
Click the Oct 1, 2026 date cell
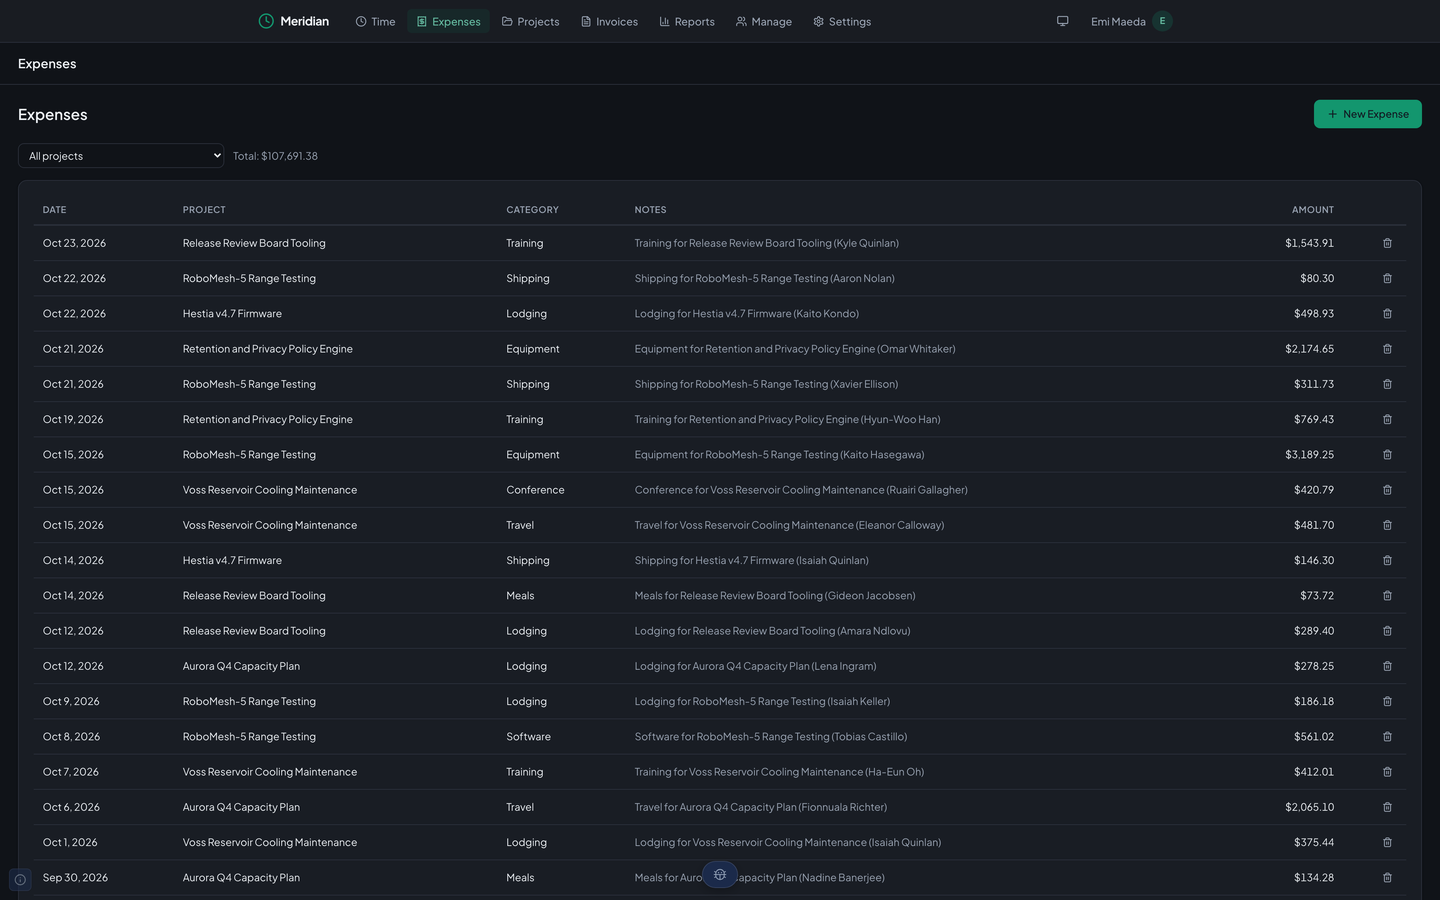(70, 842)
